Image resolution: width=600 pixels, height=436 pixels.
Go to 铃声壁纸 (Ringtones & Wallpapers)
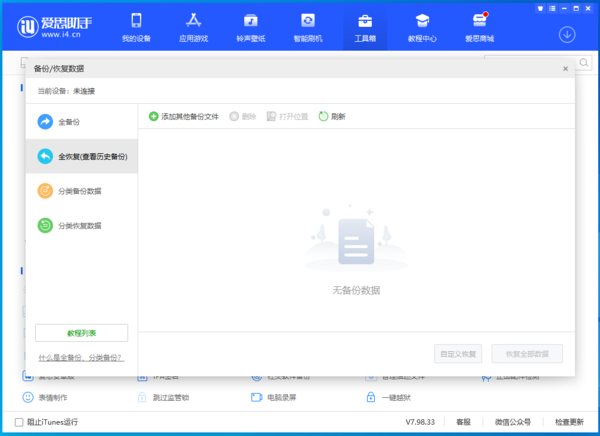click(250, 28)
